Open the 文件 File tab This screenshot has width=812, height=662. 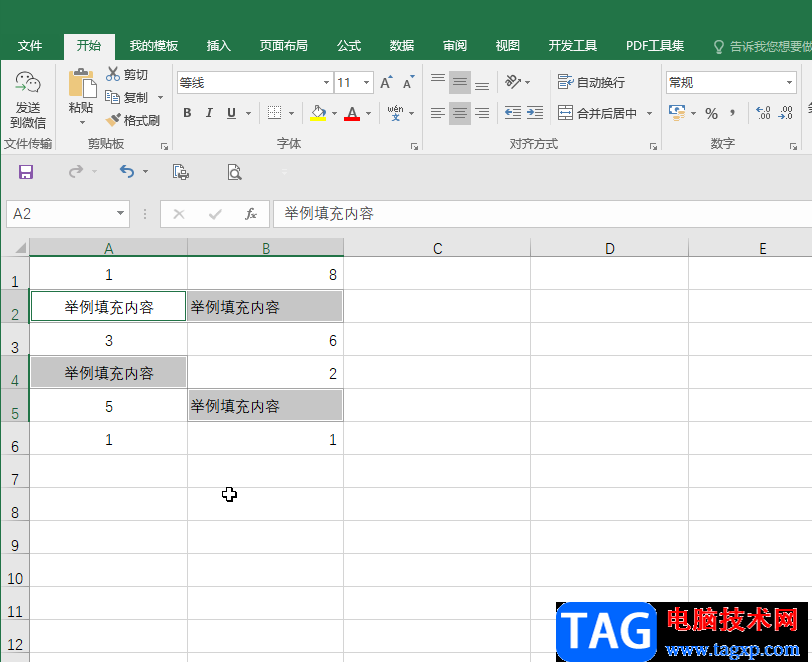point(30,46)
